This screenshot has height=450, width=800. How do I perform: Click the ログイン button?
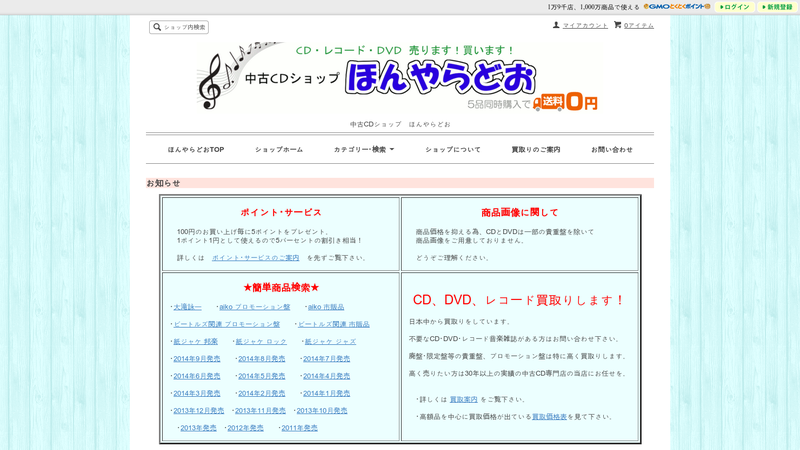[x=735, y=7]
